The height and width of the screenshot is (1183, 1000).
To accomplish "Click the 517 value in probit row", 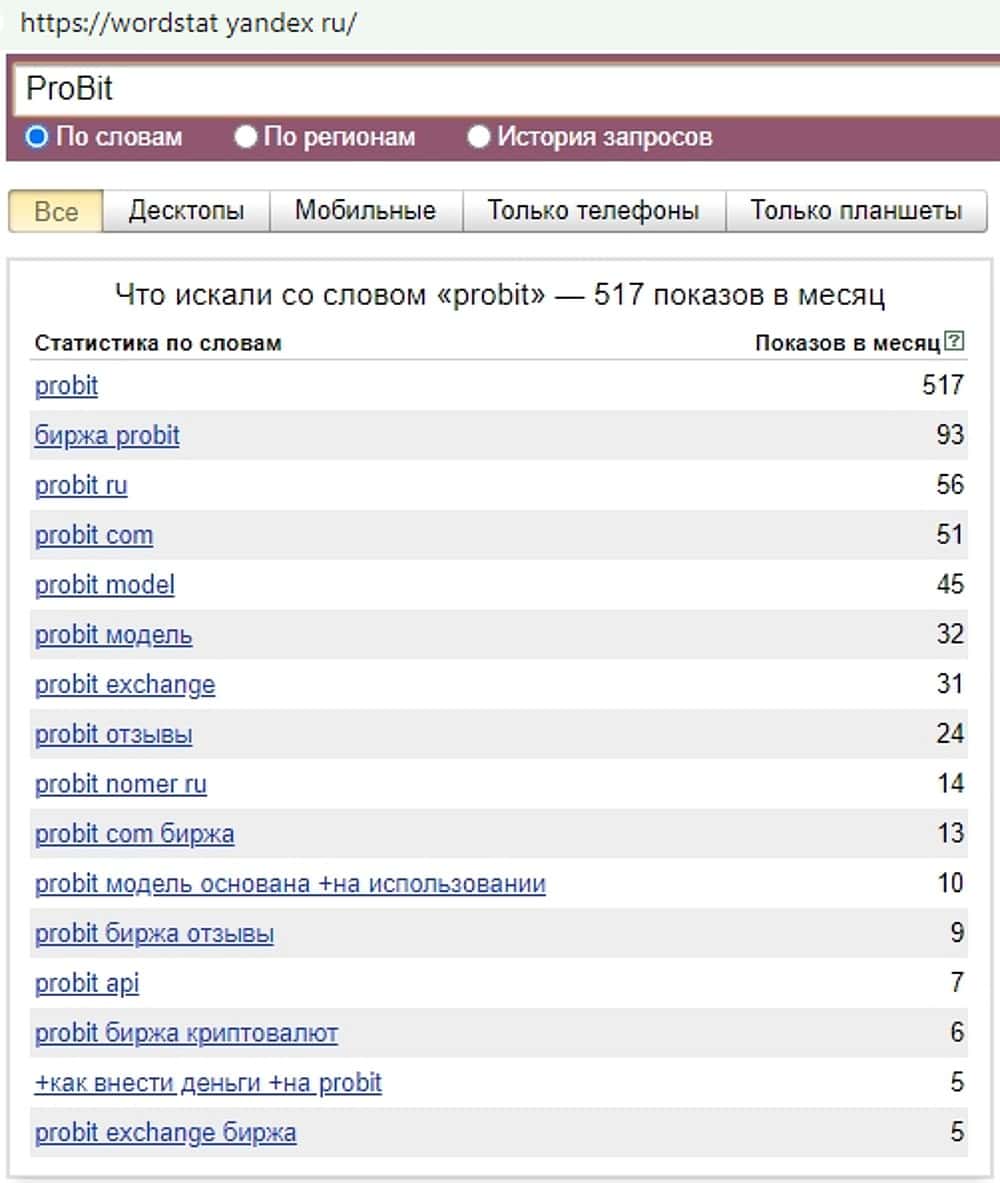I will point(943,385).
